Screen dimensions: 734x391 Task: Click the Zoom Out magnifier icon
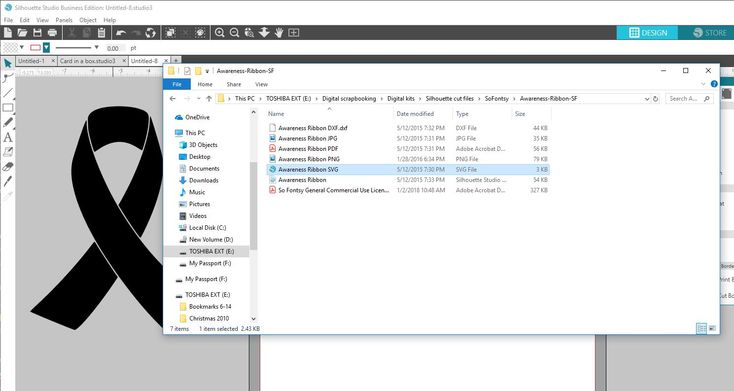tap(235, 32)
